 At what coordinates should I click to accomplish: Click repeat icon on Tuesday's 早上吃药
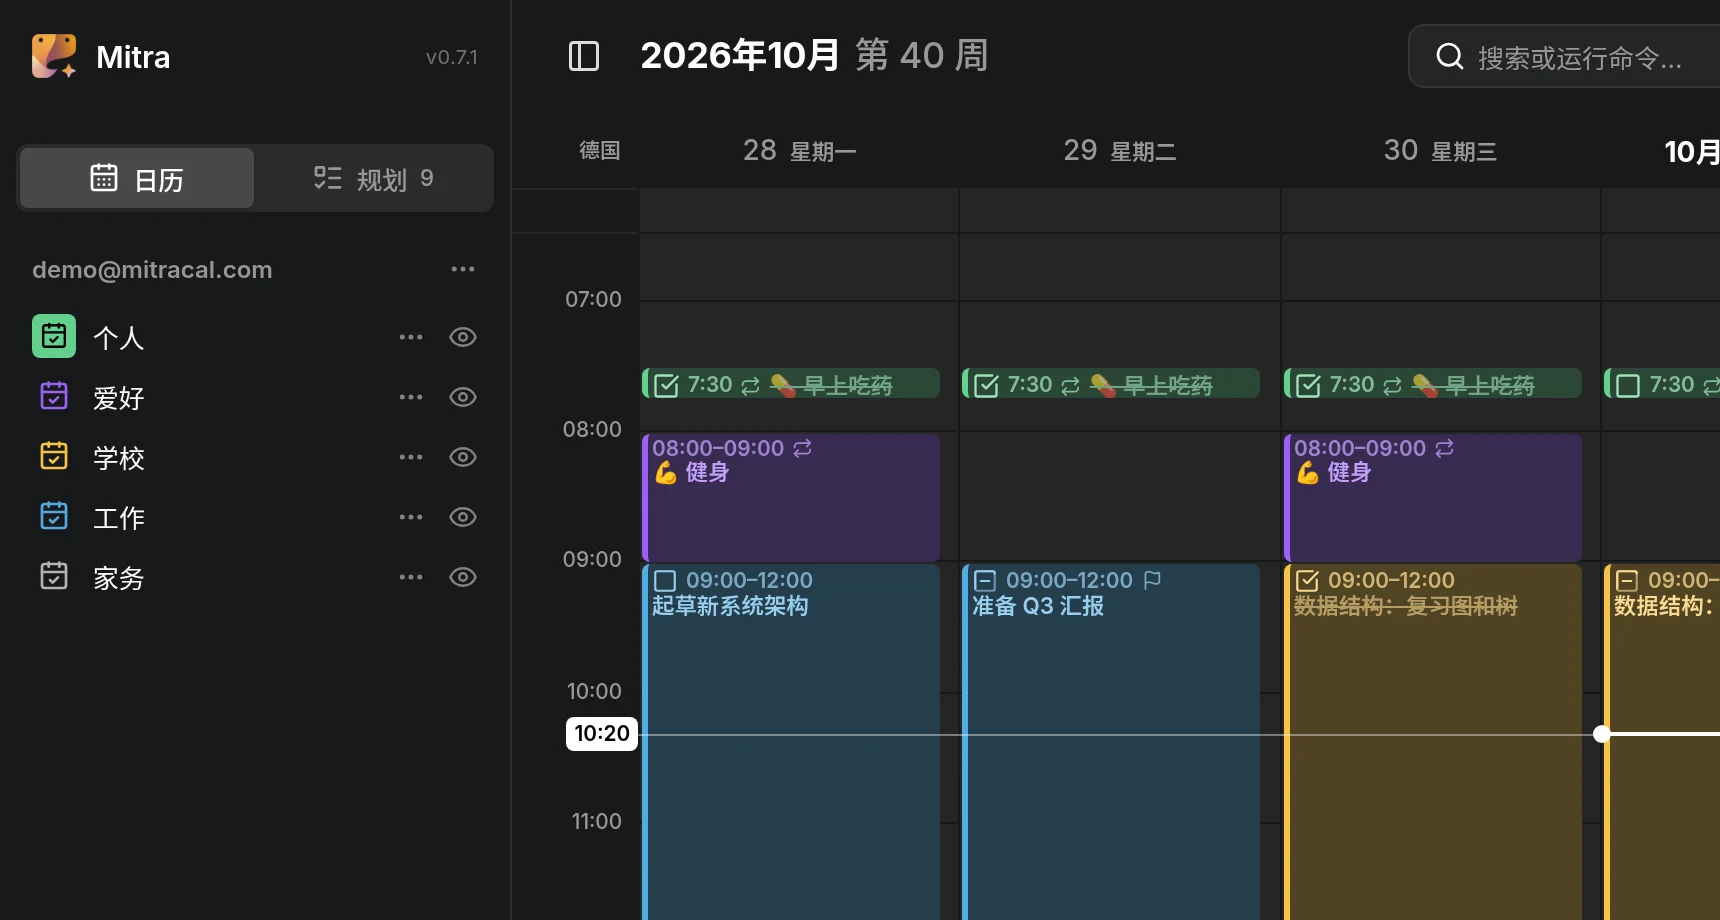(1070, 385)
